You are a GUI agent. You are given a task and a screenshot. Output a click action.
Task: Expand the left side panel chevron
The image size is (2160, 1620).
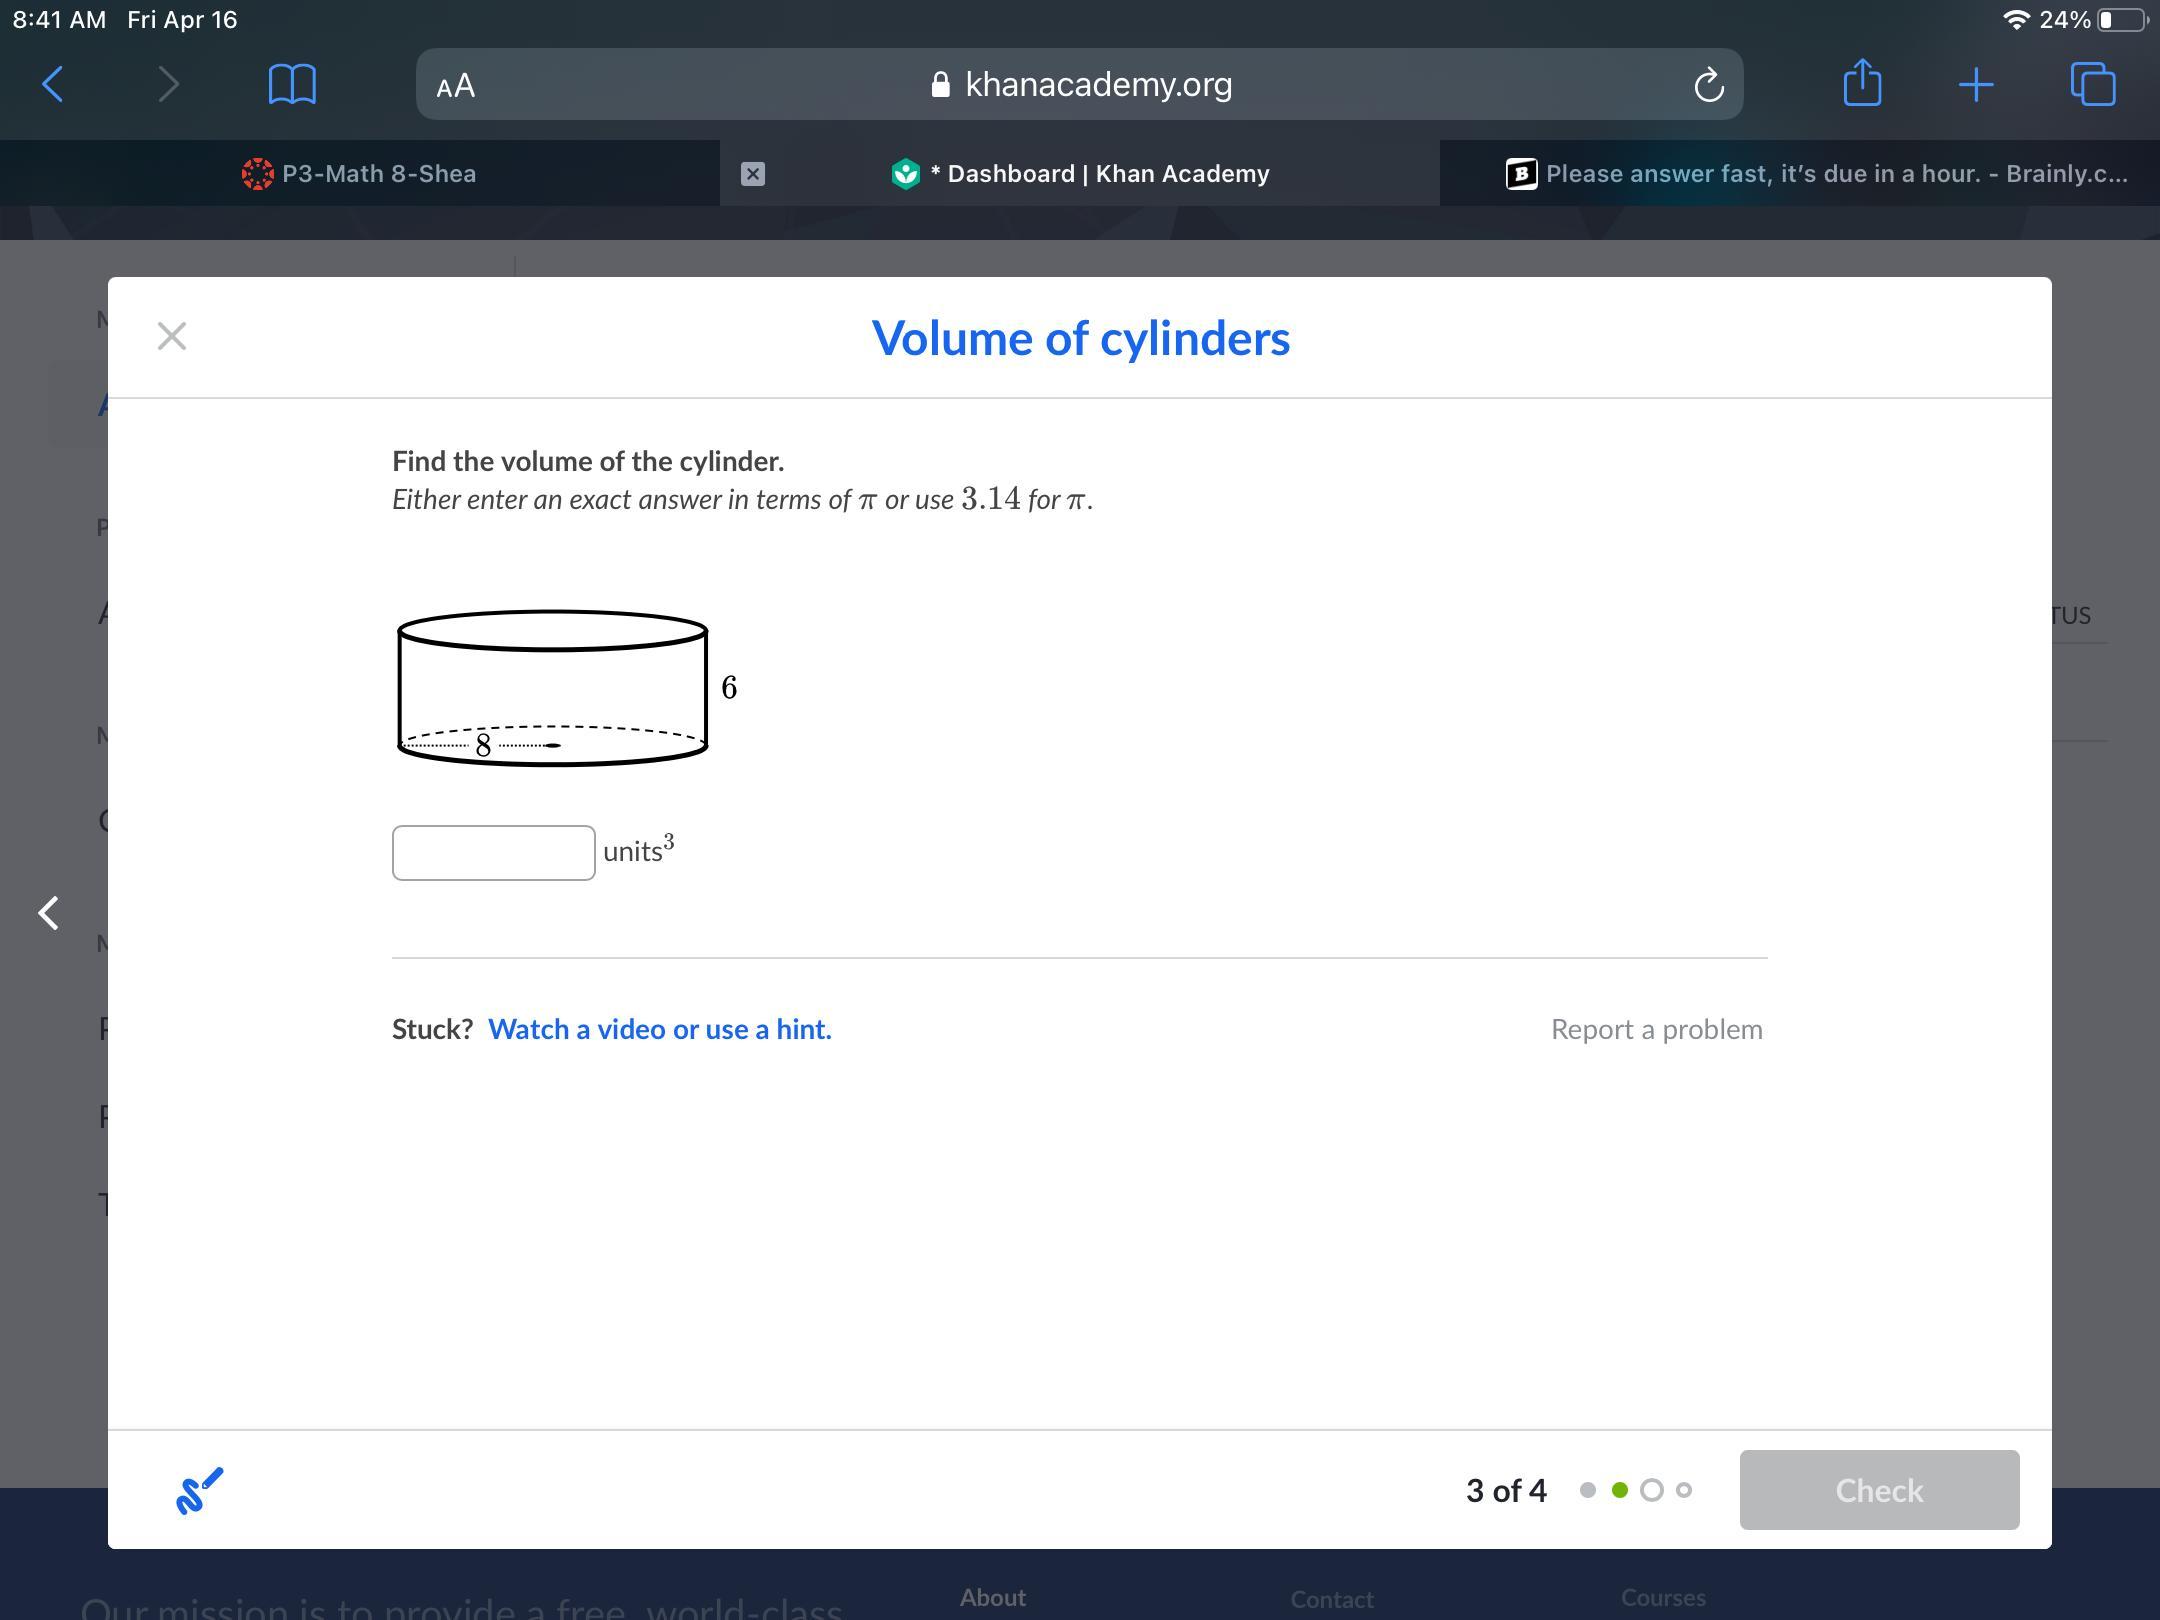coord(48,912)
